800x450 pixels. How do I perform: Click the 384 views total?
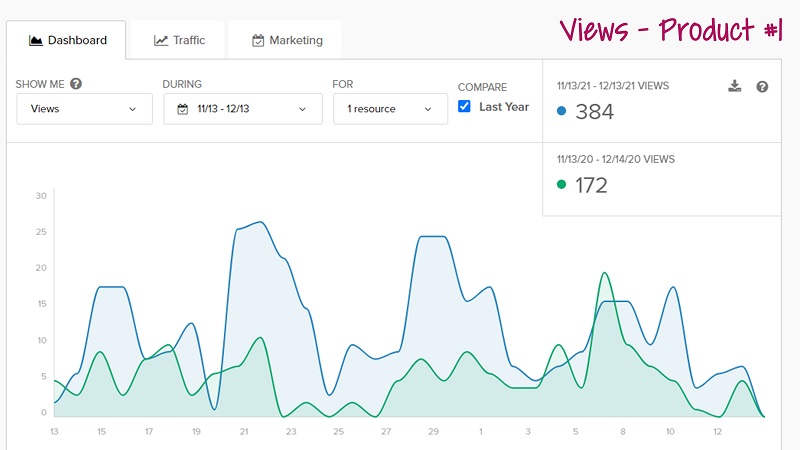click(595, 112)
